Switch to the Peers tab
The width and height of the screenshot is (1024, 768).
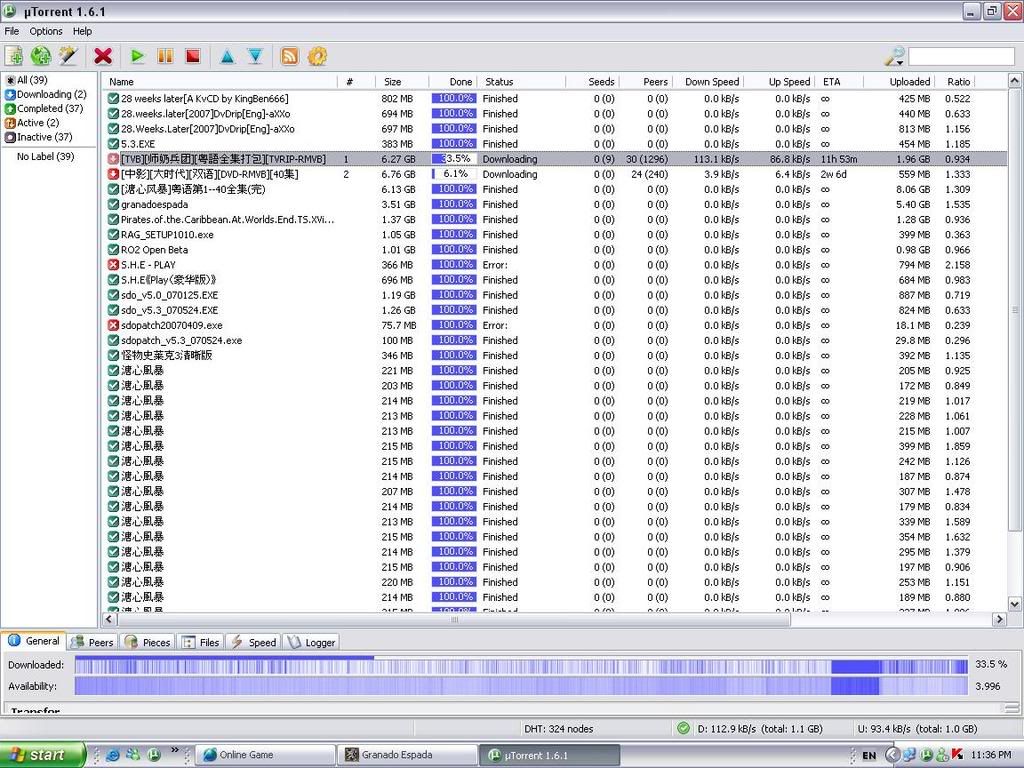(x=93, y=642)
